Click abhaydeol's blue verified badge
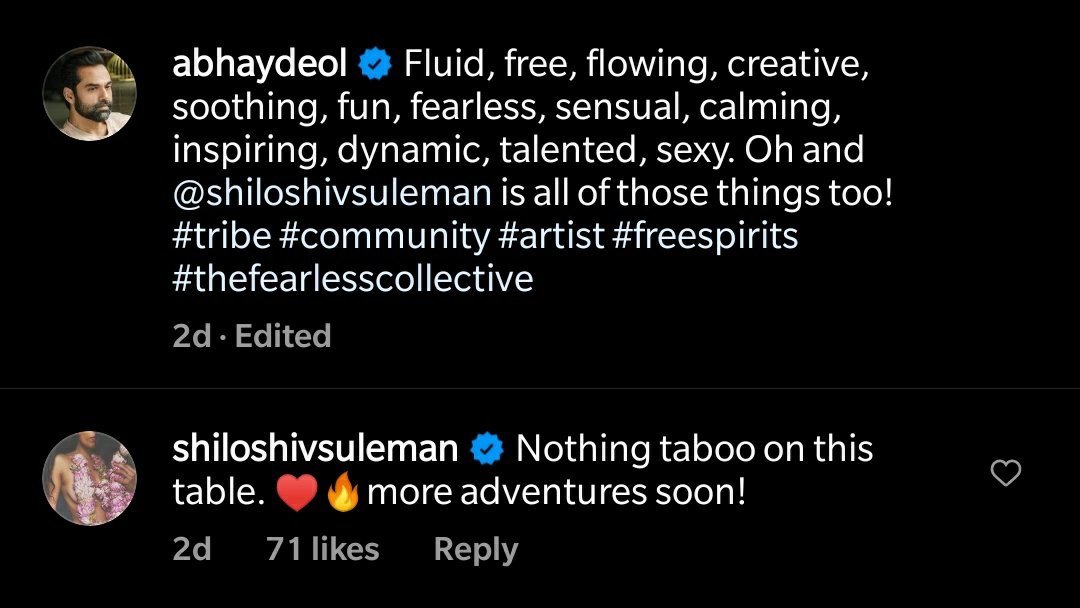This screenshot has height=608, width=1080. click(x=376, y=66)
